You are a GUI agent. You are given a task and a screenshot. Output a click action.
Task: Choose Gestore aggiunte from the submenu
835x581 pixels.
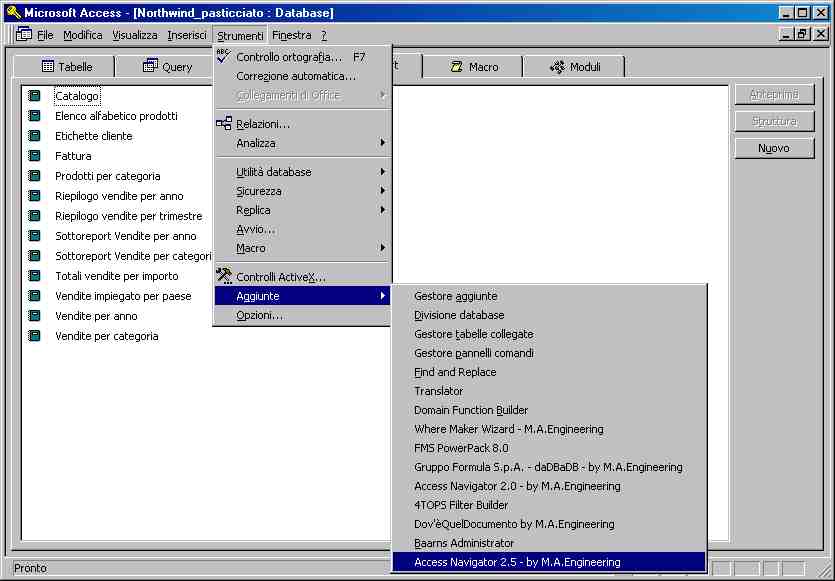456,296
